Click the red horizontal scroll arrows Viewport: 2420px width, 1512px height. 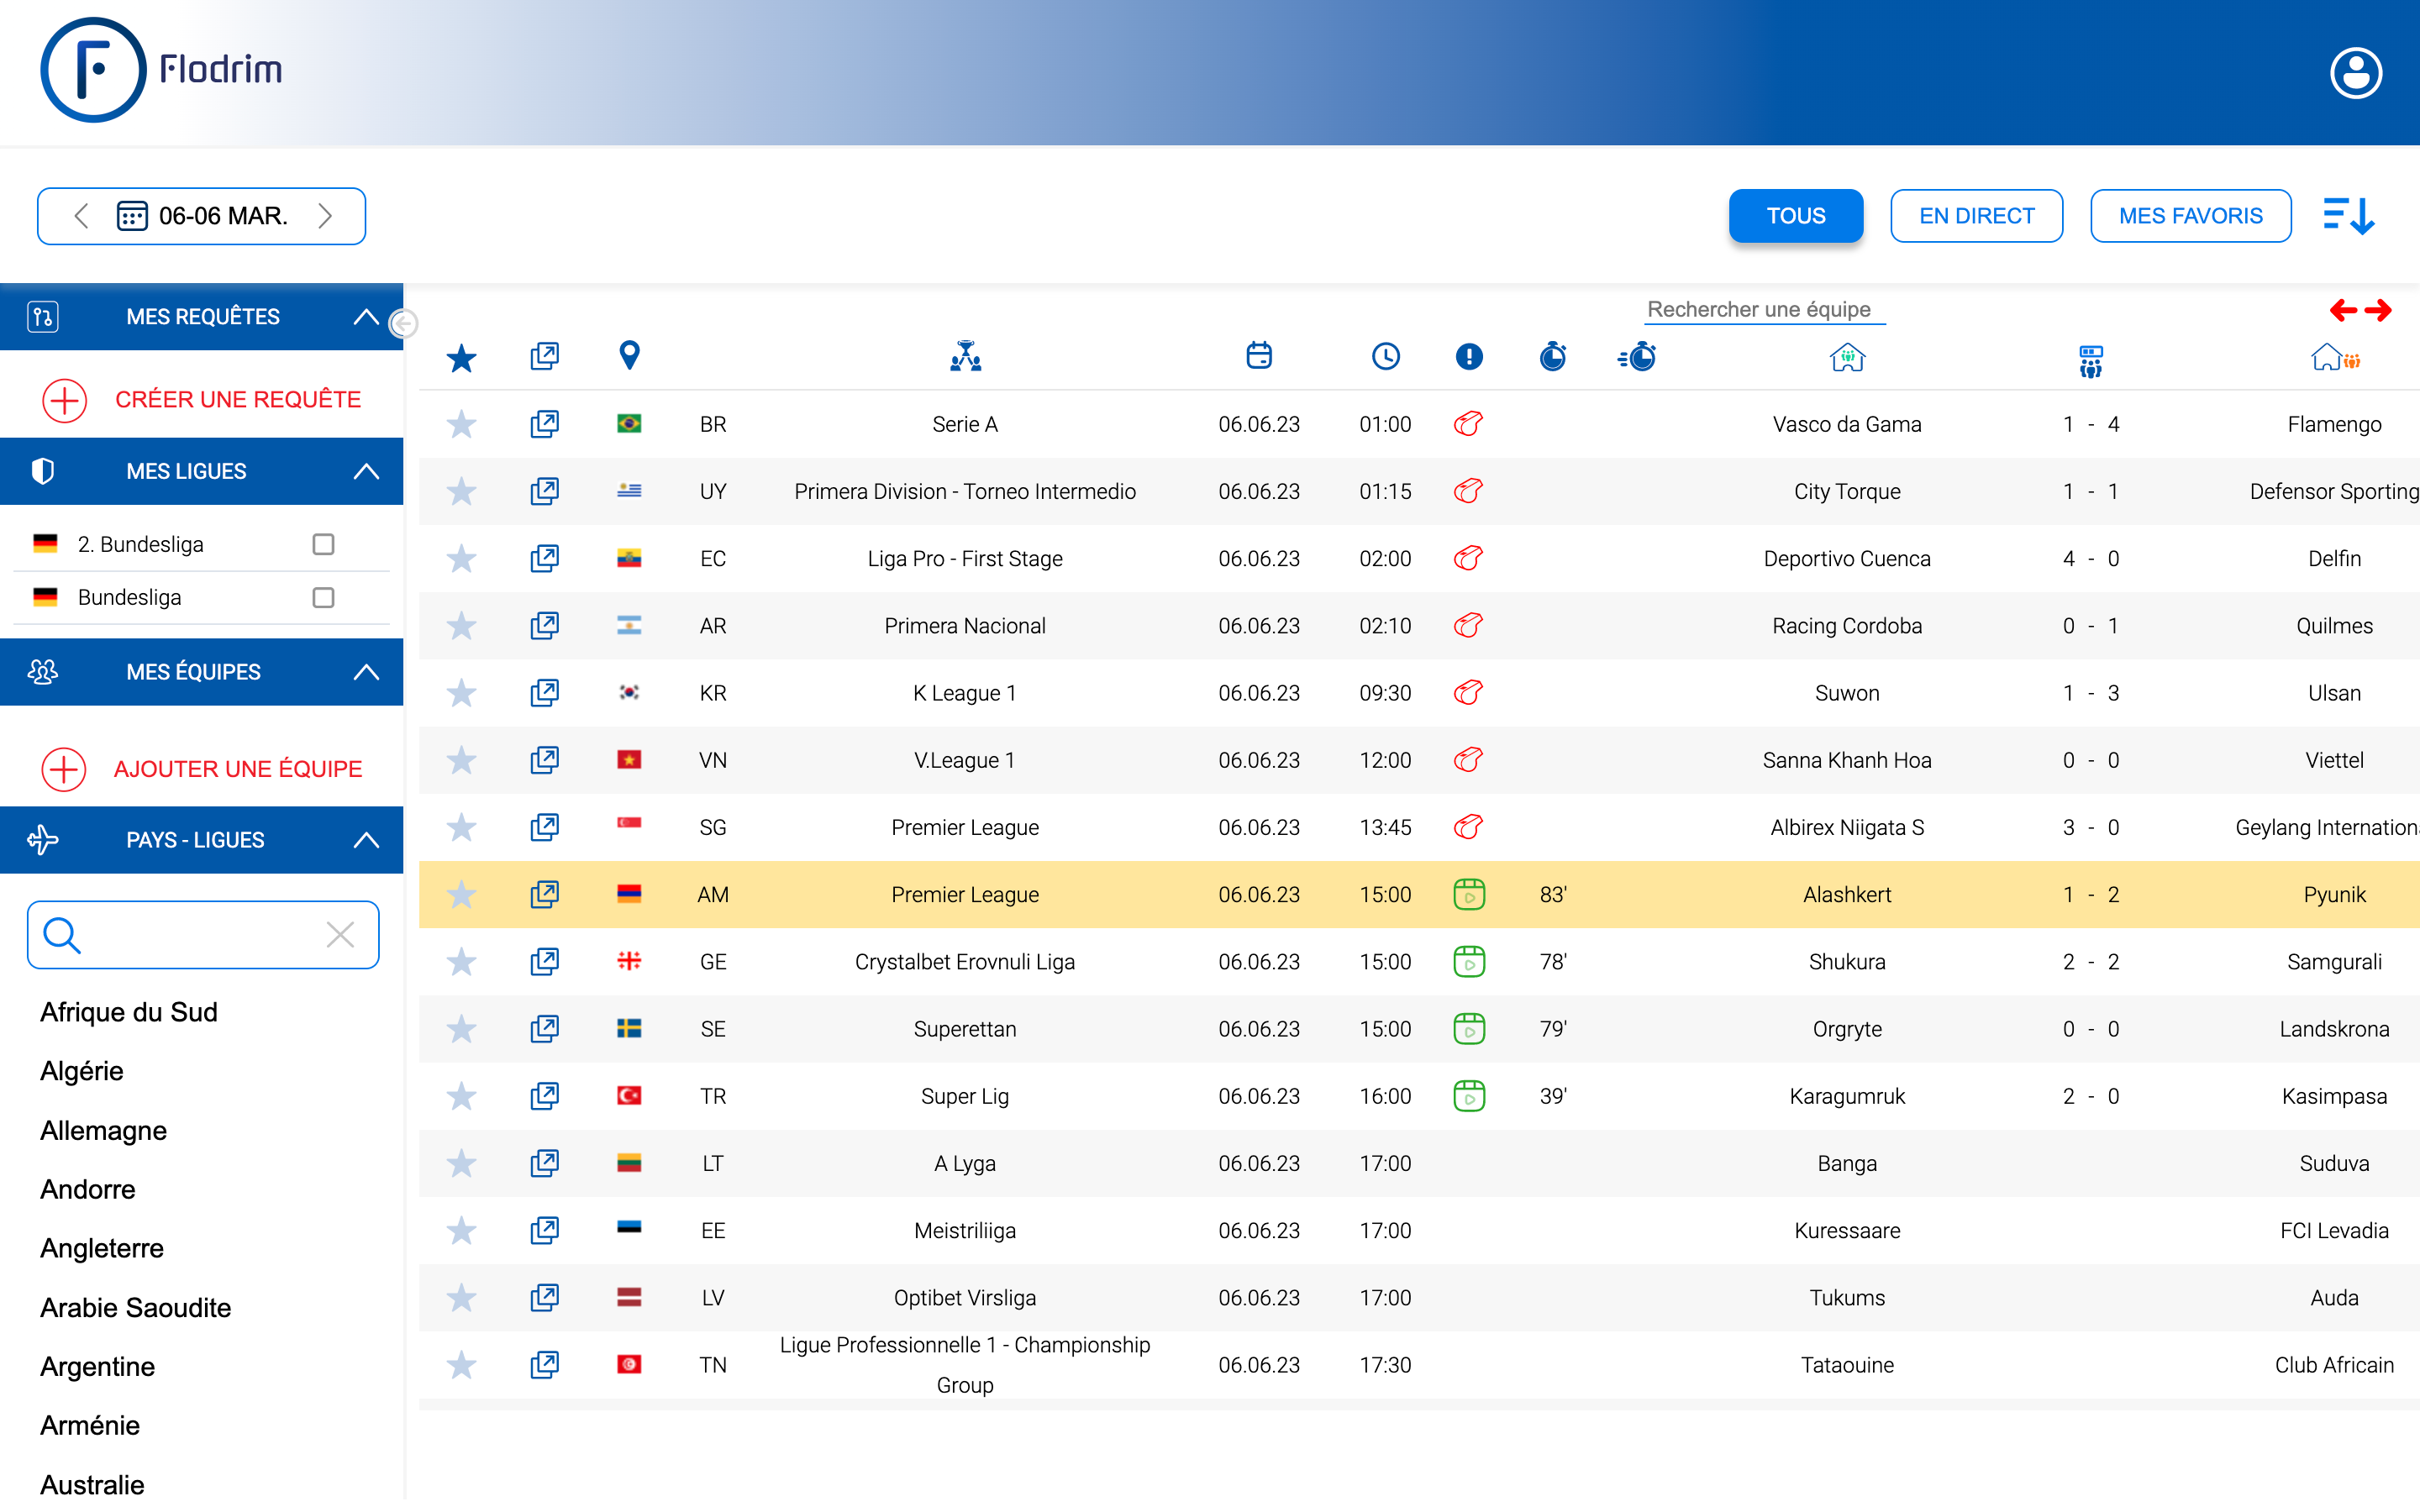point(2360,311)
